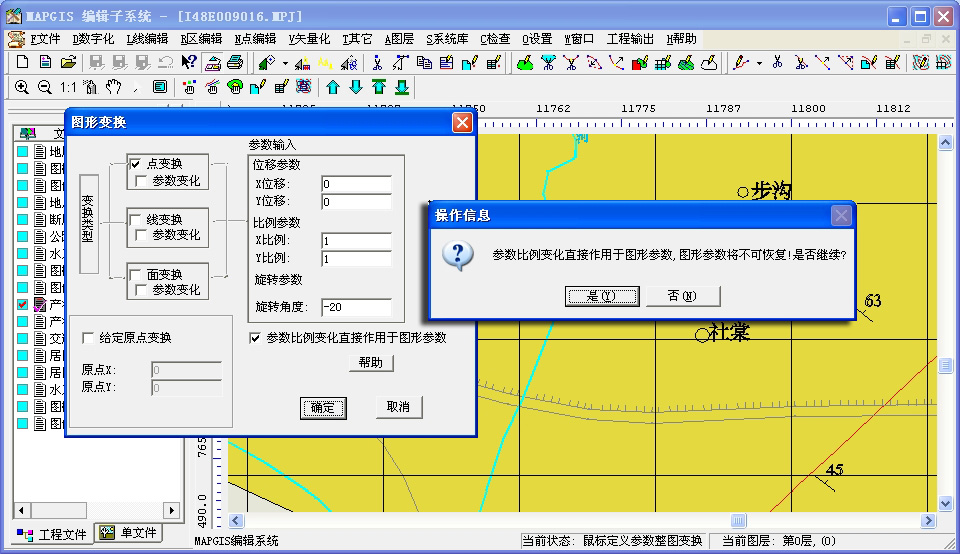
Task: Select the pan hand tool icon
Action: [113, 88]
